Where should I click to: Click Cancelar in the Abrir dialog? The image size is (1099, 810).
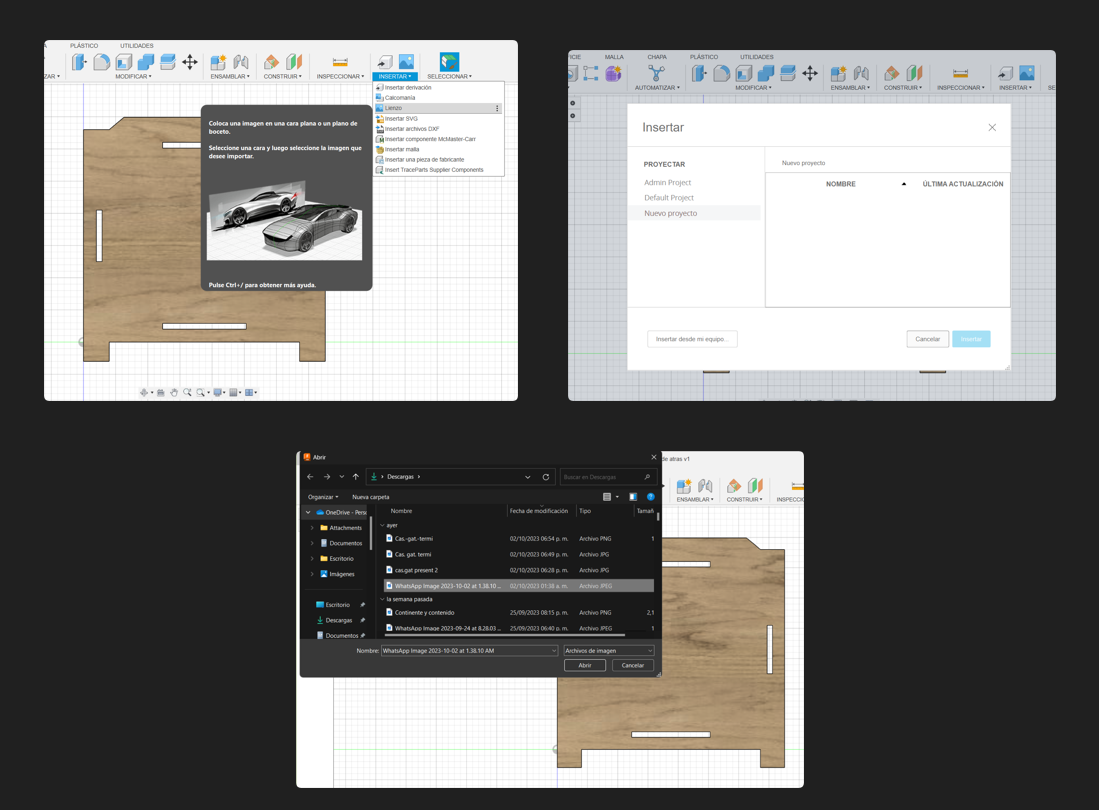coord(633,666)
